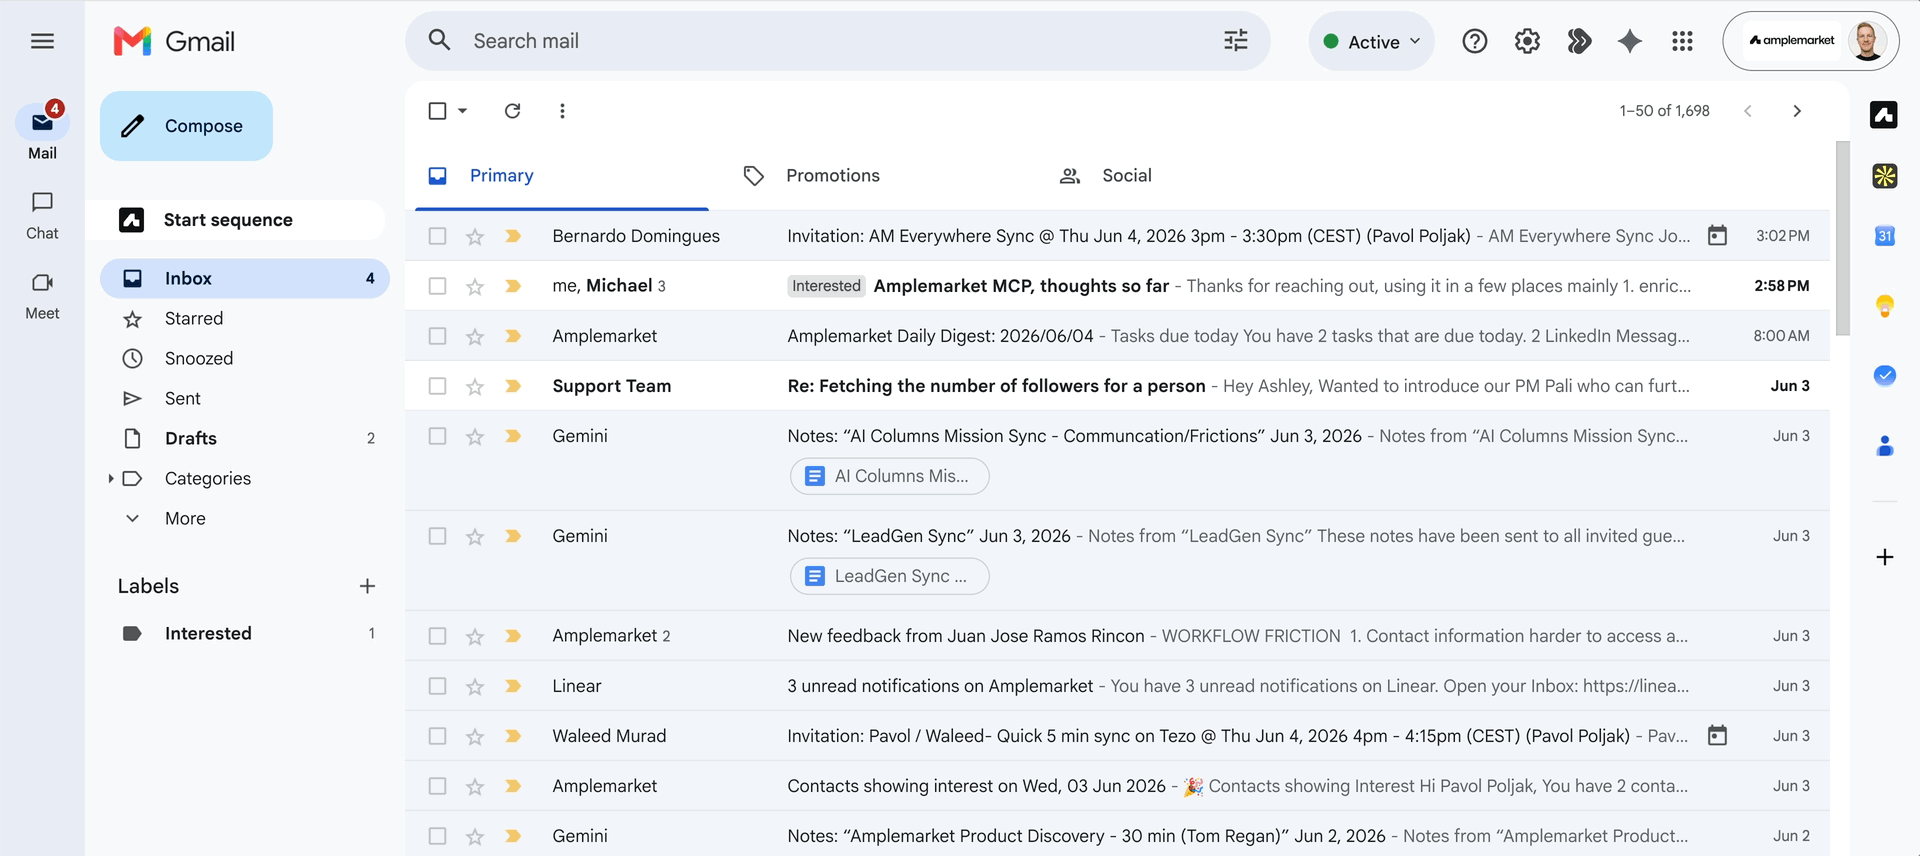Viewport: 1920px width, 856px height.
Task: Open the Amplemarket MCP, thoughts so far email
Action: click(x=1117, y=286)
